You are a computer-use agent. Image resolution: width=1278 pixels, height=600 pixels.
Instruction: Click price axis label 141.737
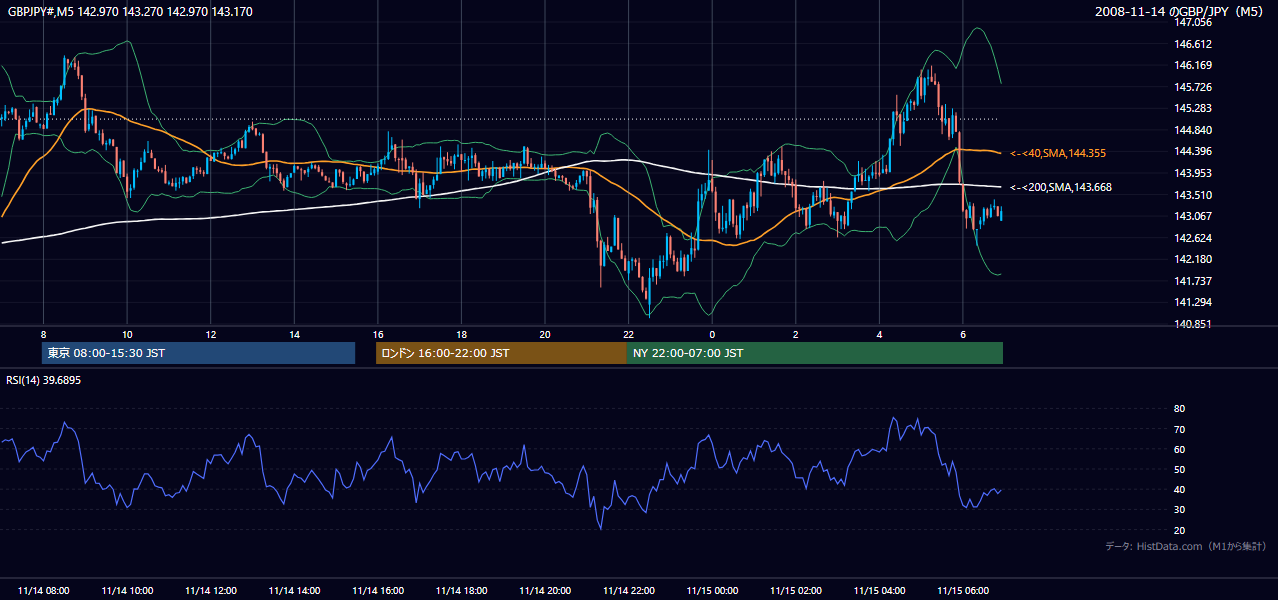1194,281
